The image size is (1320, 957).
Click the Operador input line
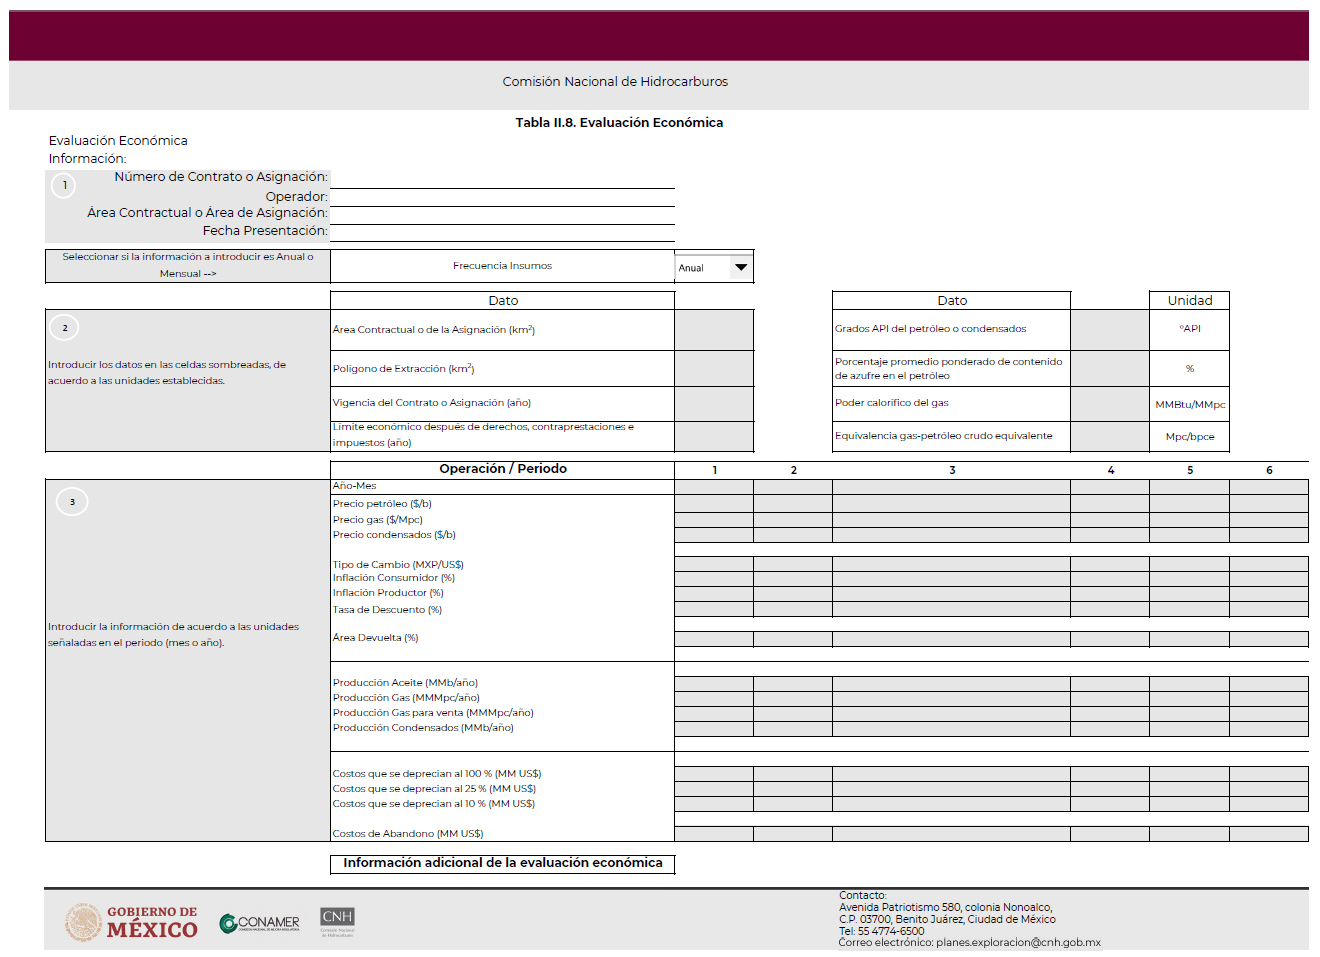tap(502, 197)
